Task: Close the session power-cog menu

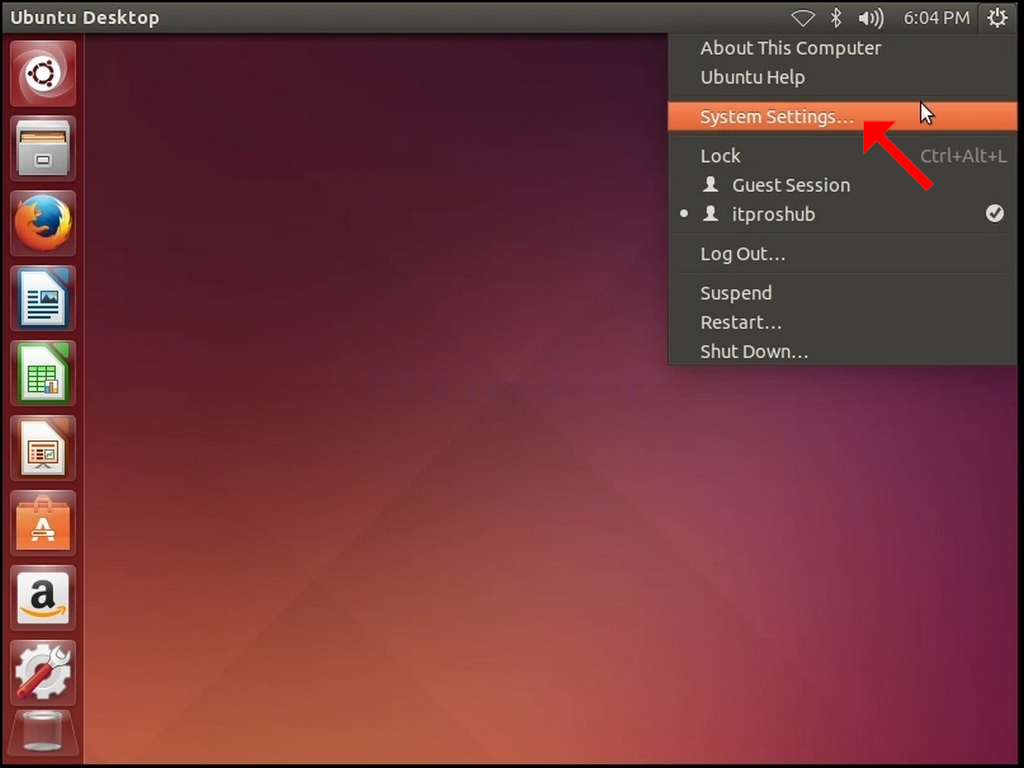Action: pos(997,18)
